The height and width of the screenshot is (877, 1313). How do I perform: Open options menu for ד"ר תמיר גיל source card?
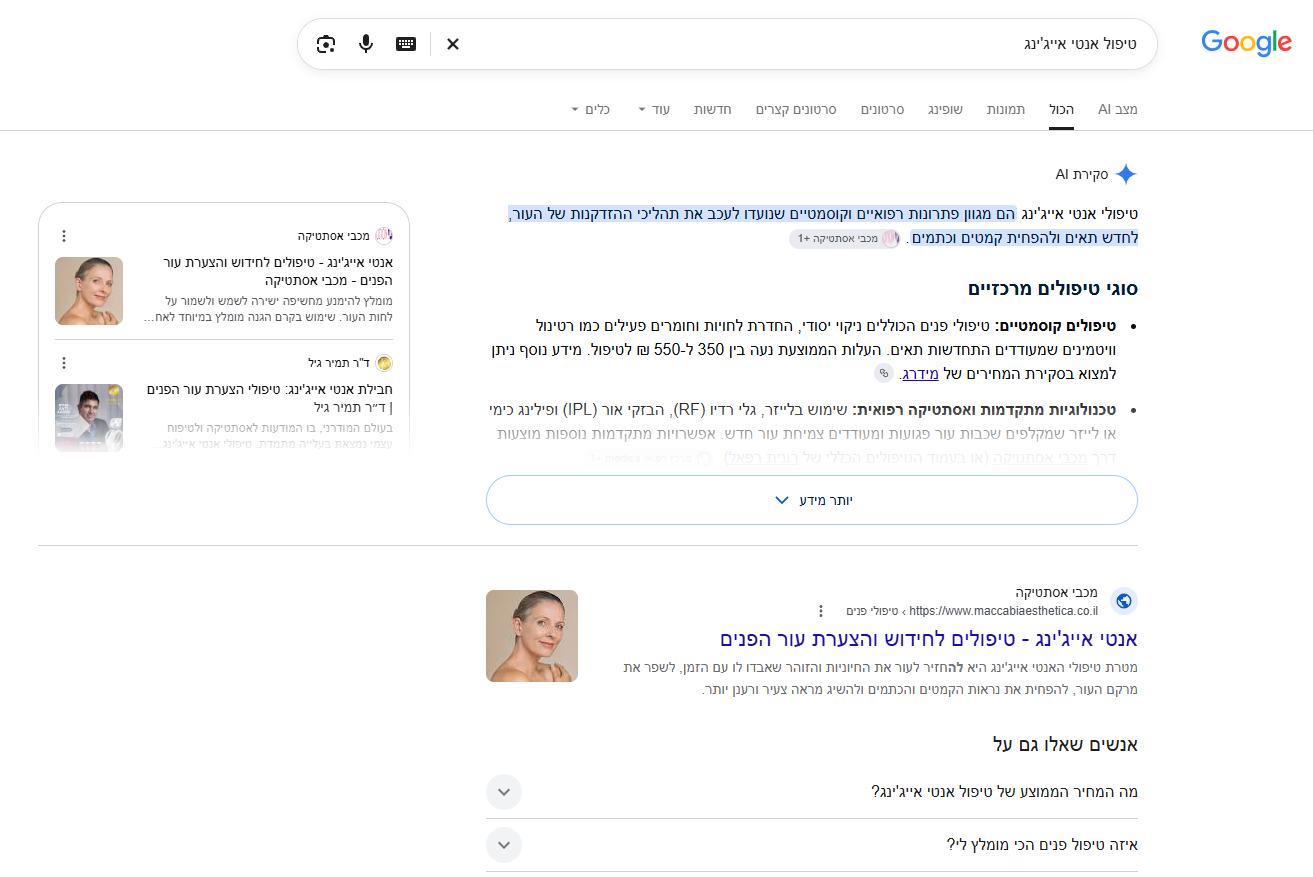coord(64,363)
